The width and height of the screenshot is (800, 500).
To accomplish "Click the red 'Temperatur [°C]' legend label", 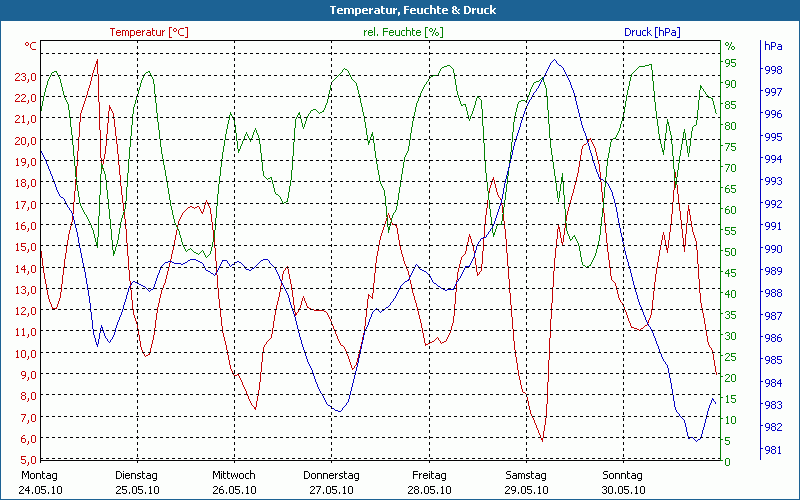I will coord(149,32).
